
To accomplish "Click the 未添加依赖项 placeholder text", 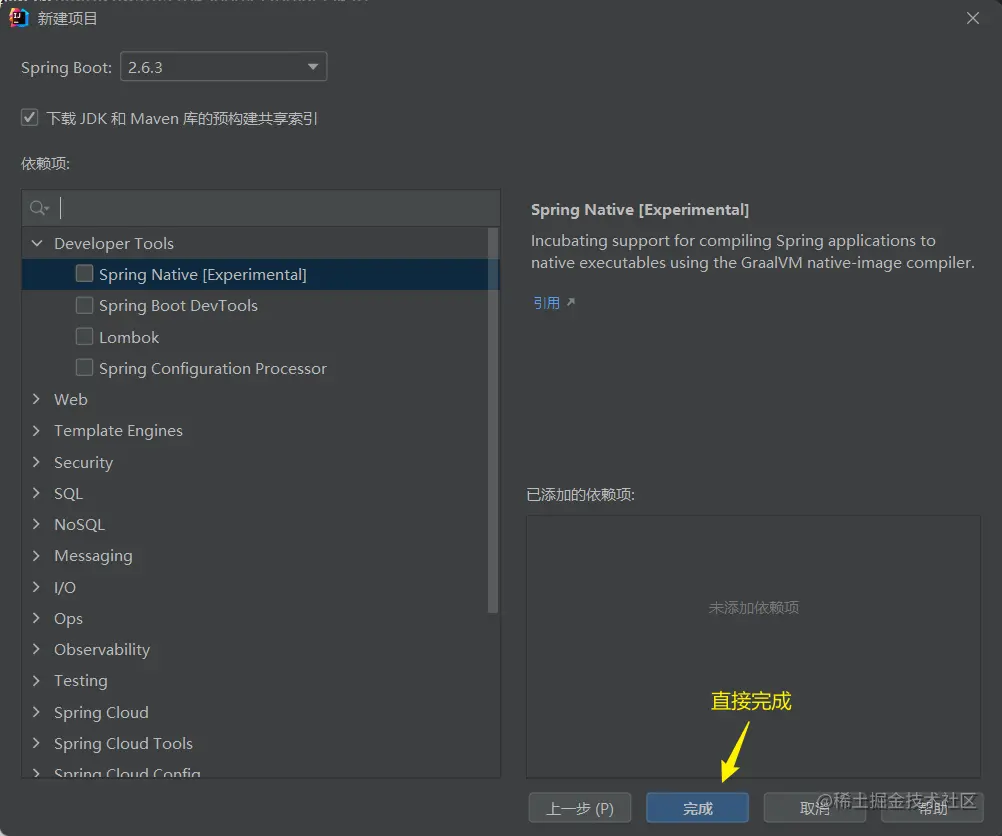I will pyautogui.click(x=753, y=607).
